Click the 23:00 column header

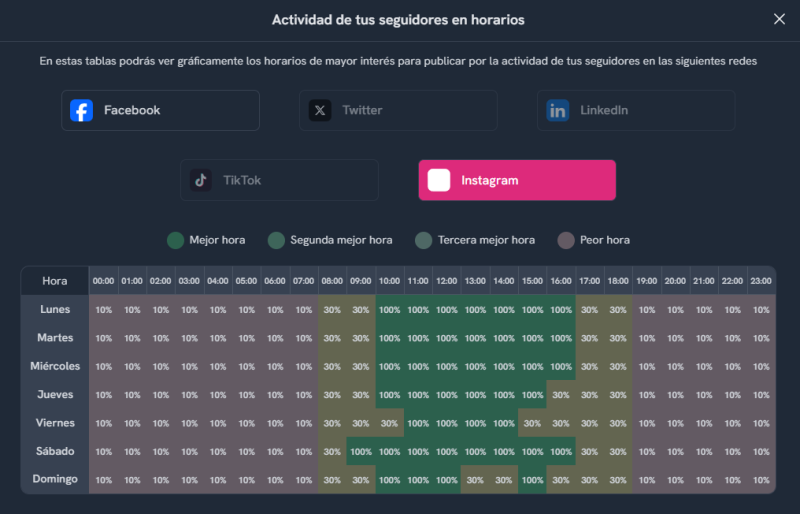[x=761, y=282]
